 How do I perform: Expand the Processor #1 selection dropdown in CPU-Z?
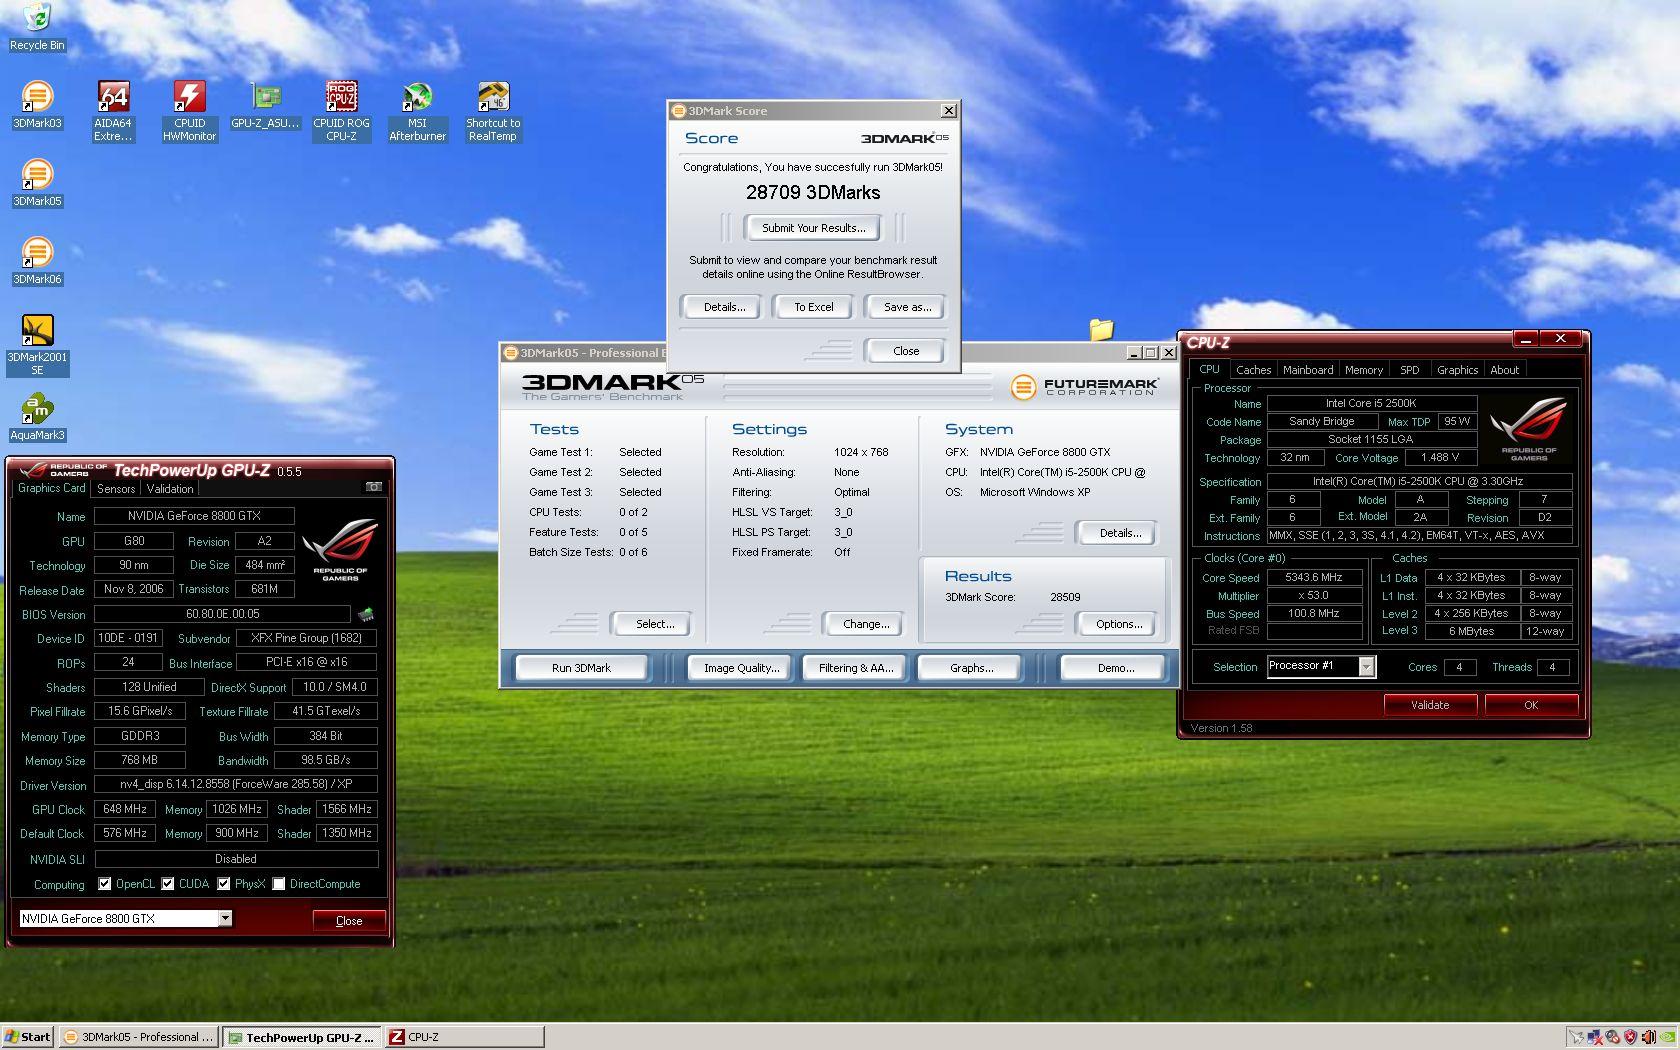[x=1366, y=666]
